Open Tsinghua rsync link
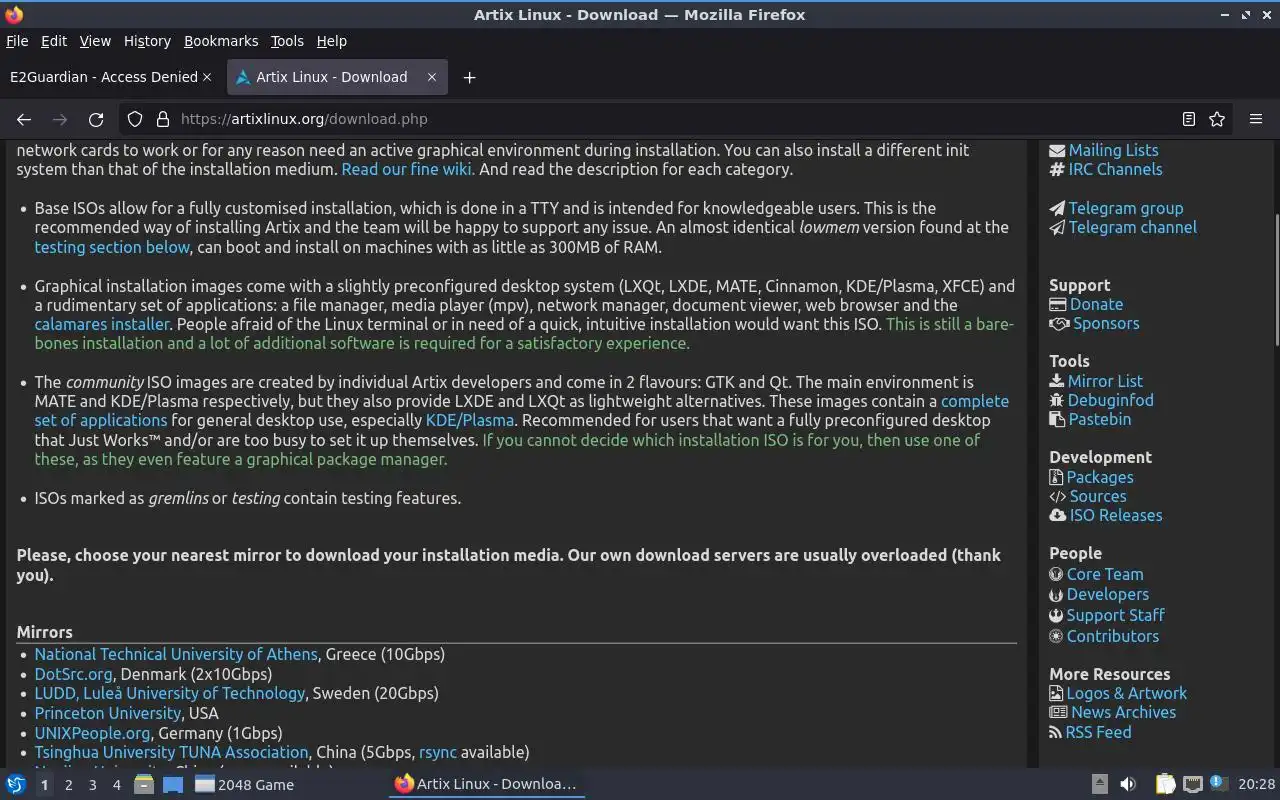This screenshot has width=1280, height=800. [438, 752]
